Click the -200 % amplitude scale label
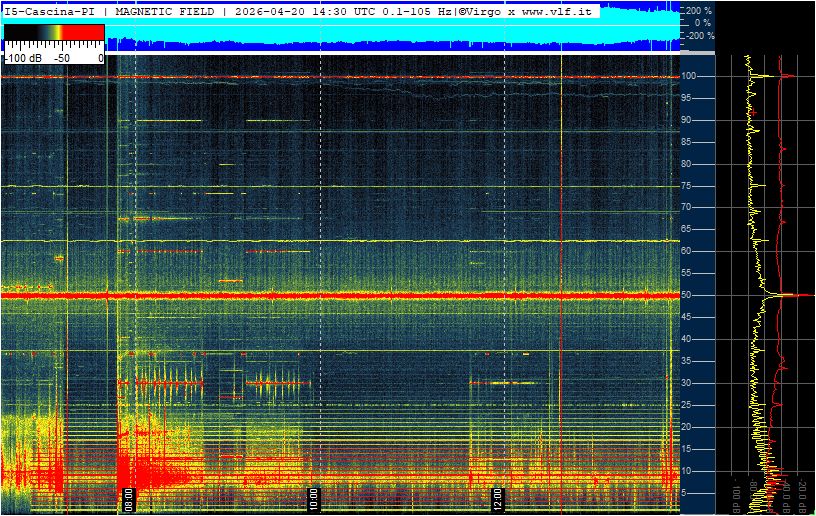 coord(699,36)
